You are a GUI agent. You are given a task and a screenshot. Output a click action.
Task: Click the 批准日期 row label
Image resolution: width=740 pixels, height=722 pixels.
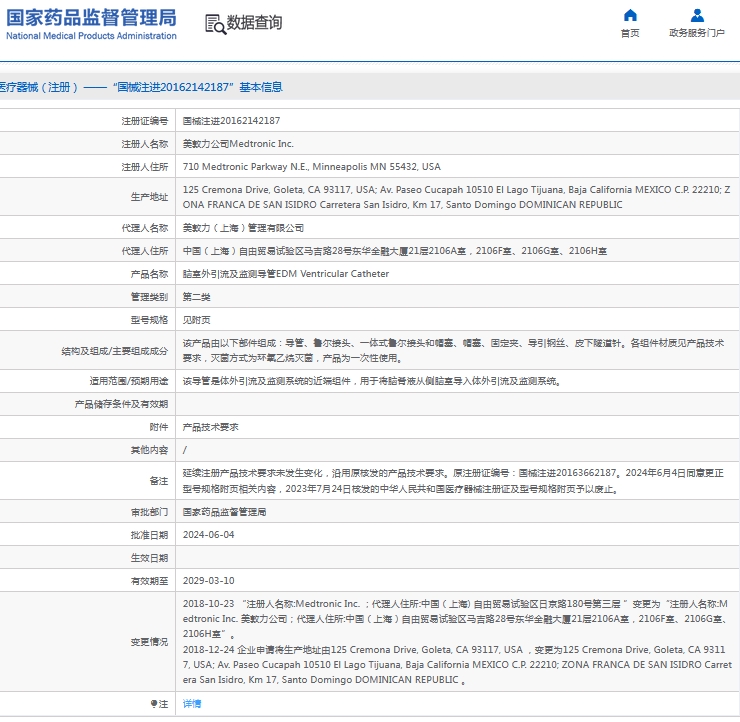(149, 535)
